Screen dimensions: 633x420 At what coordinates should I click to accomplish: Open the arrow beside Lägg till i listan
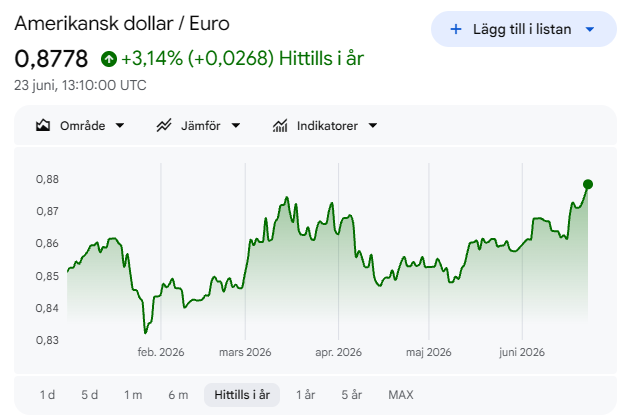tap(590, 29)
